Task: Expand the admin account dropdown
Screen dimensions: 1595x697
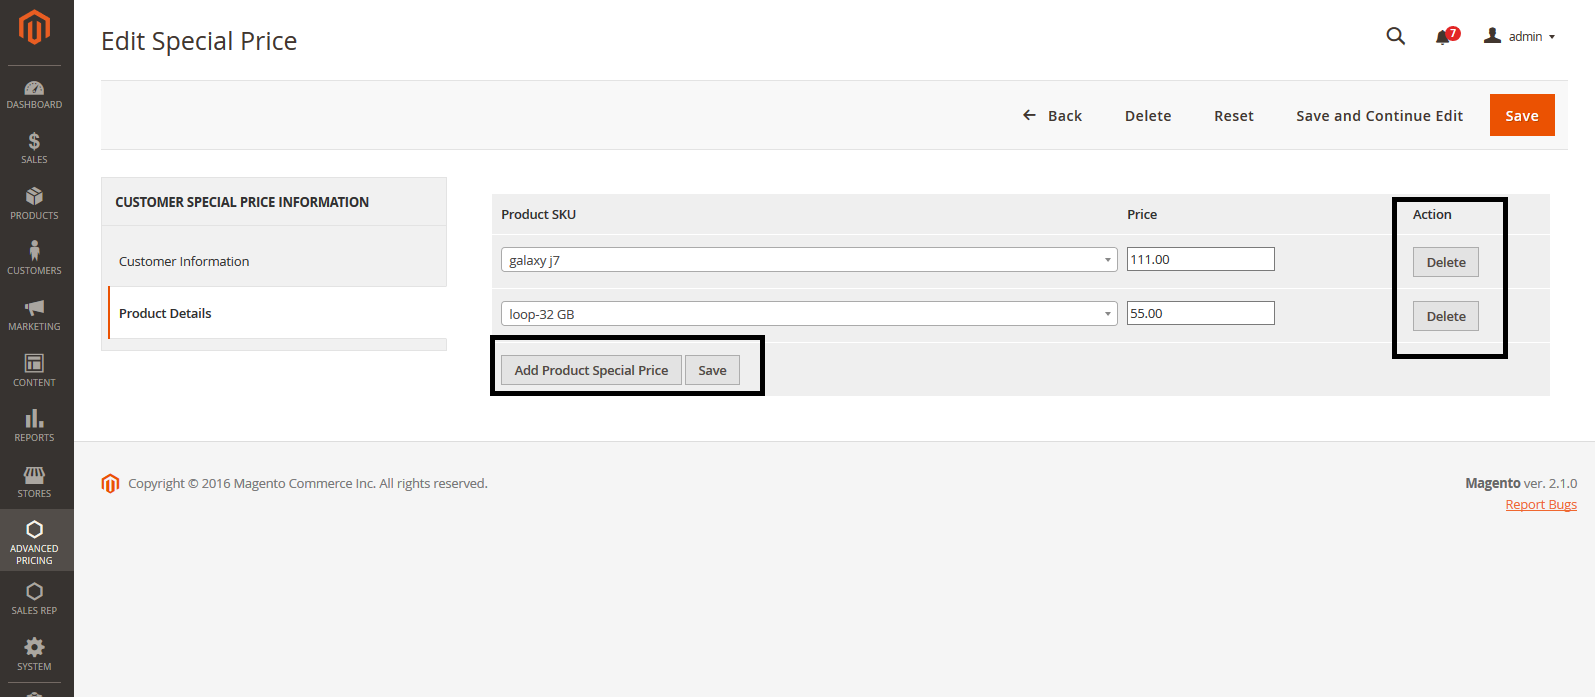Action: click(x=1520, y=36)
